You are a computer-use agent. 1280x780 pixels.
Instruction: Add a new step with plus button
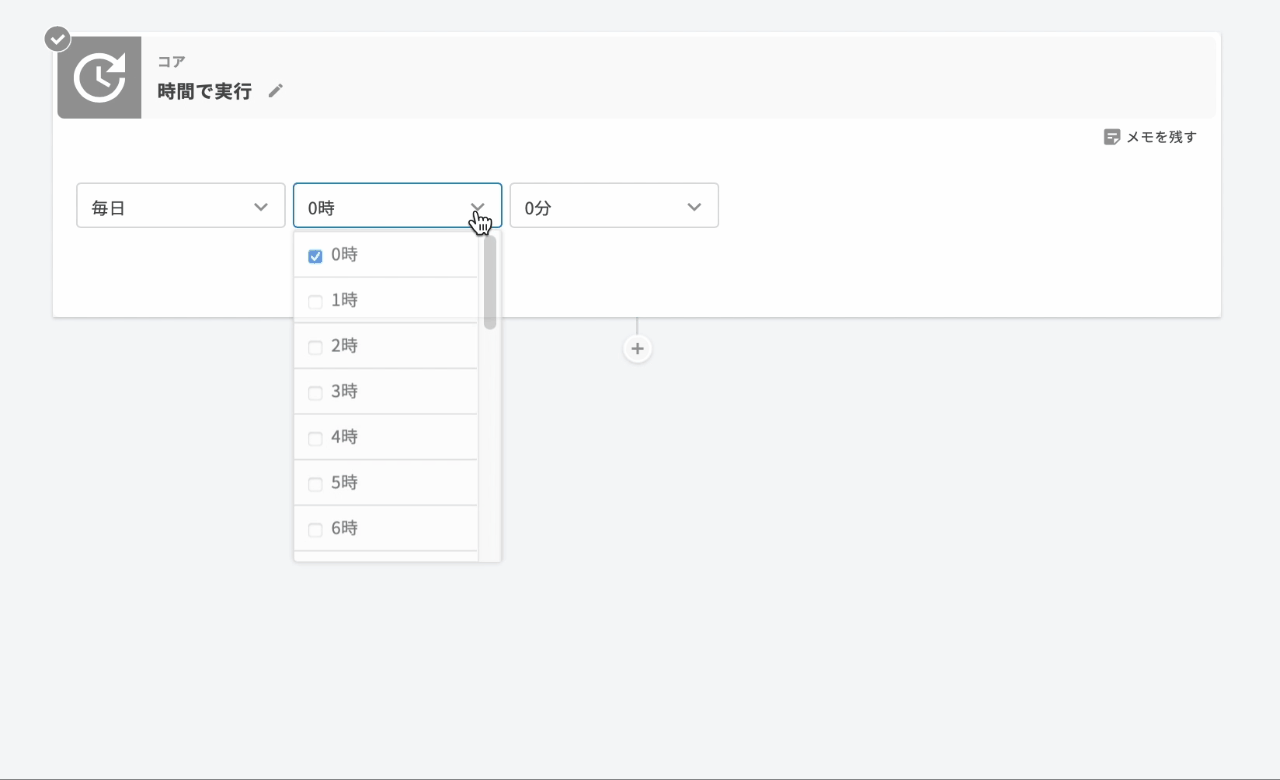(637, 349)
